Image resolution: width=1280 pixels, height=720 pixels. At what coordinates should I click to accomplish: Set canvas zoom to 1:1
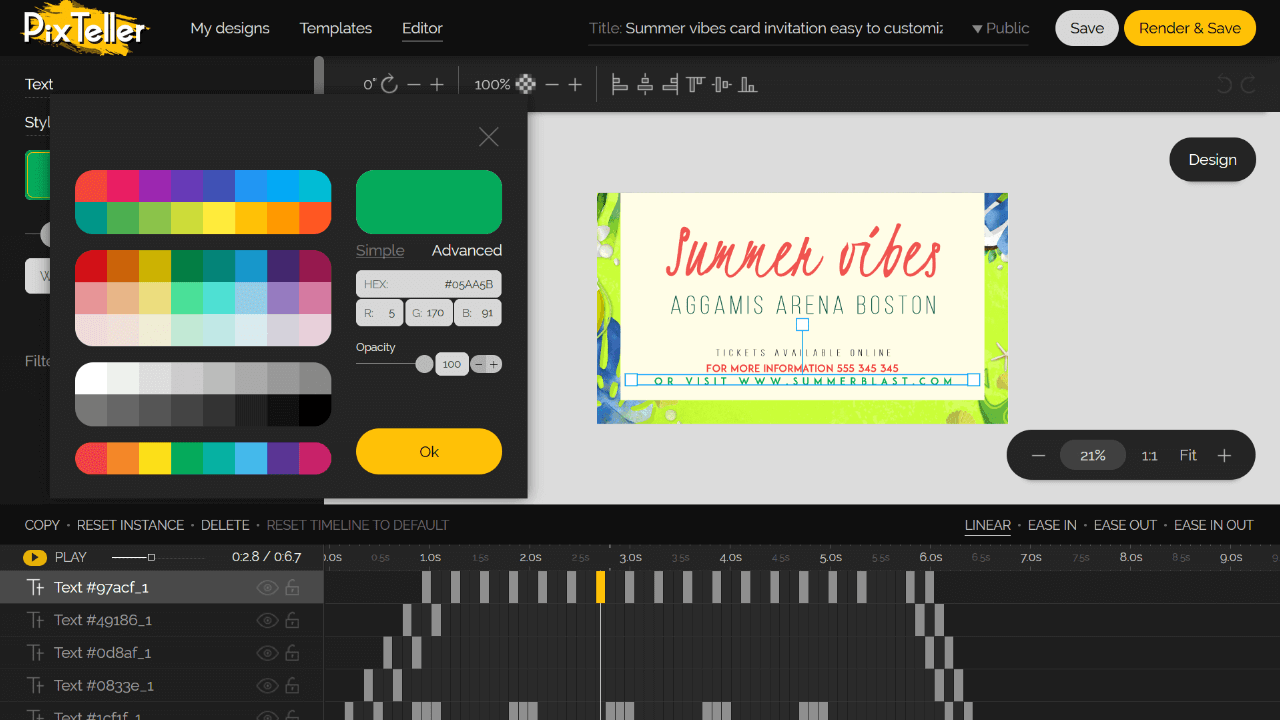point(1150,456)
